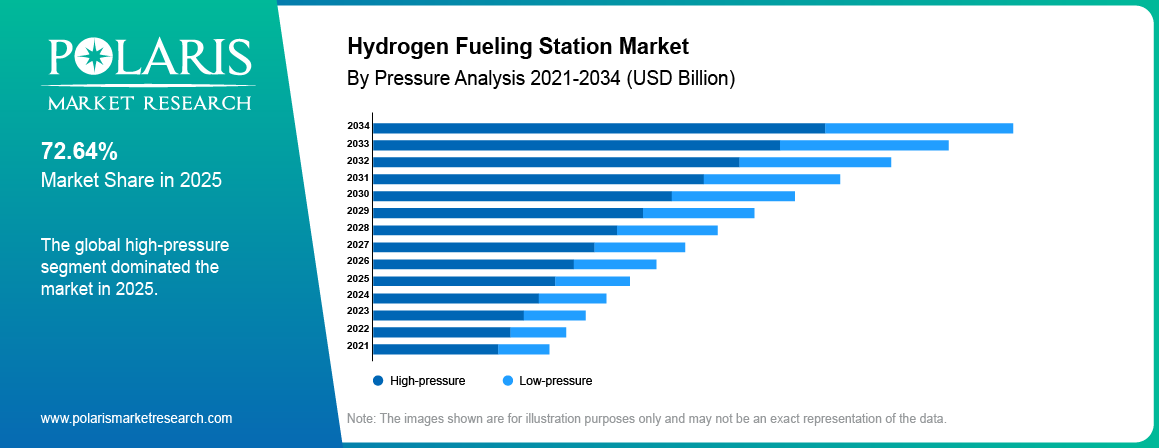Click the 72.64% market share figure

[79, 152]
